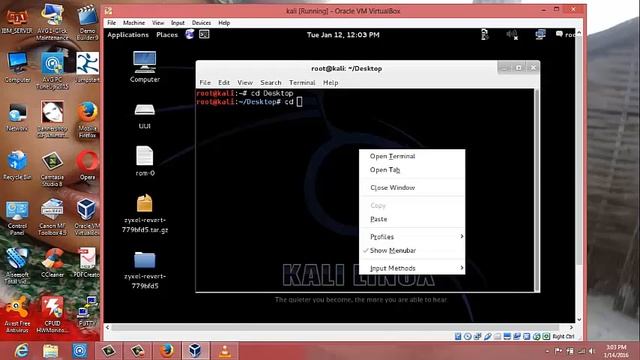640x360 pixels.
Task: Open VirtualBox Machine menu
Action: pos(134,23)
